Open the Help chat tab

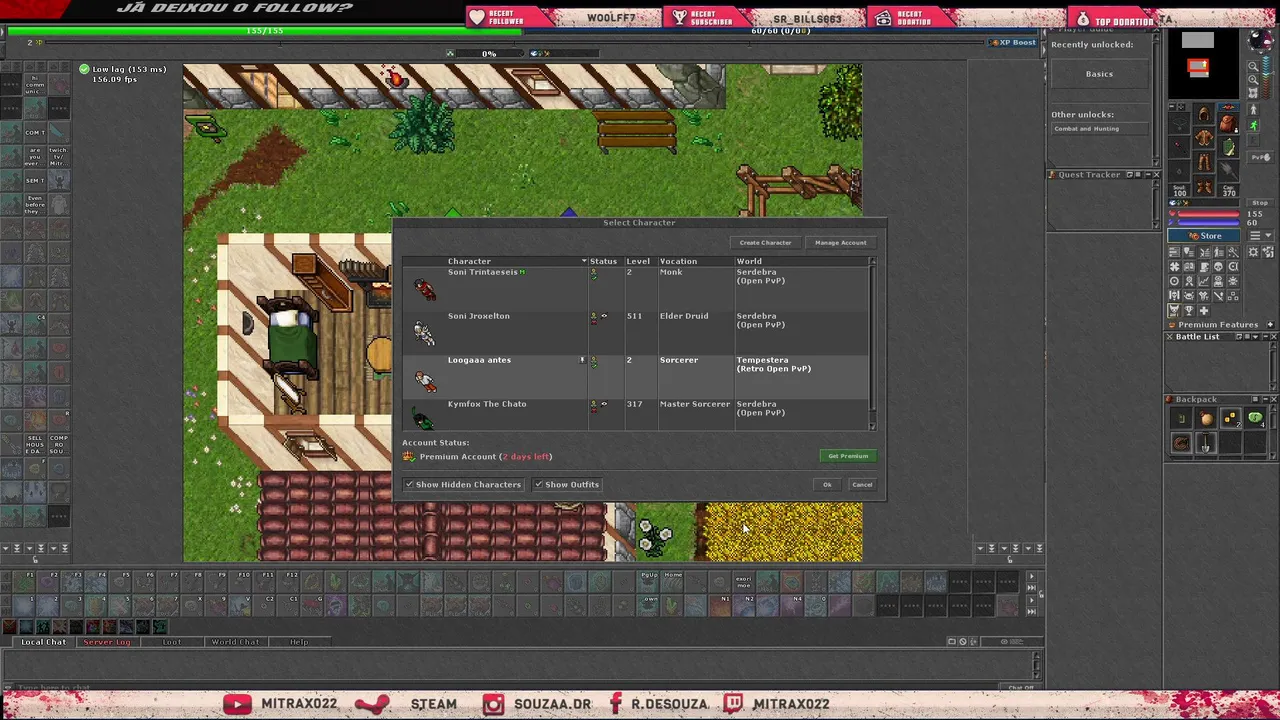299,642
